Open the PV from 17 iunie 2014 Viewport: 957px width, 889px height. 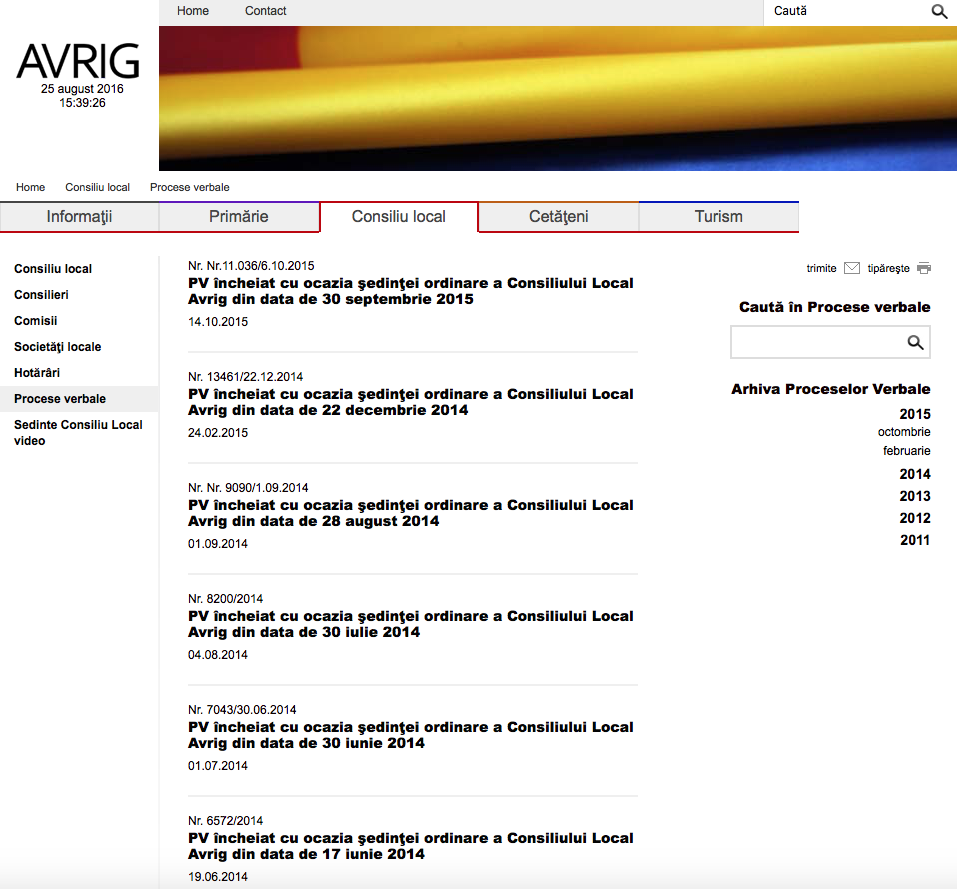[x=411, y=846]
